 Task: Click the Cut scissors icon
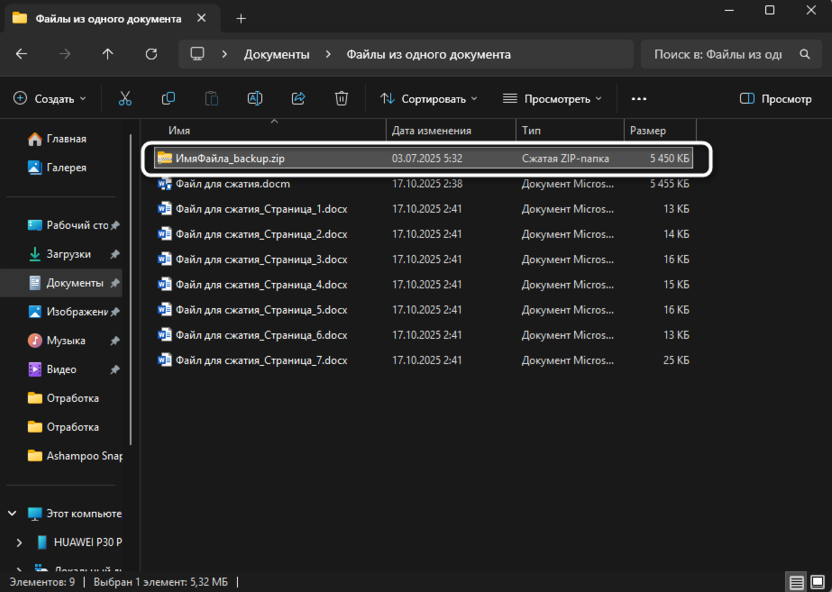[125, 99]
